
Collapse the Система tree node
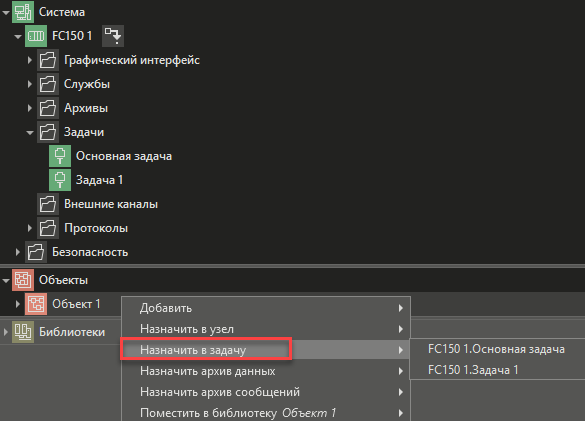[6, 13]
